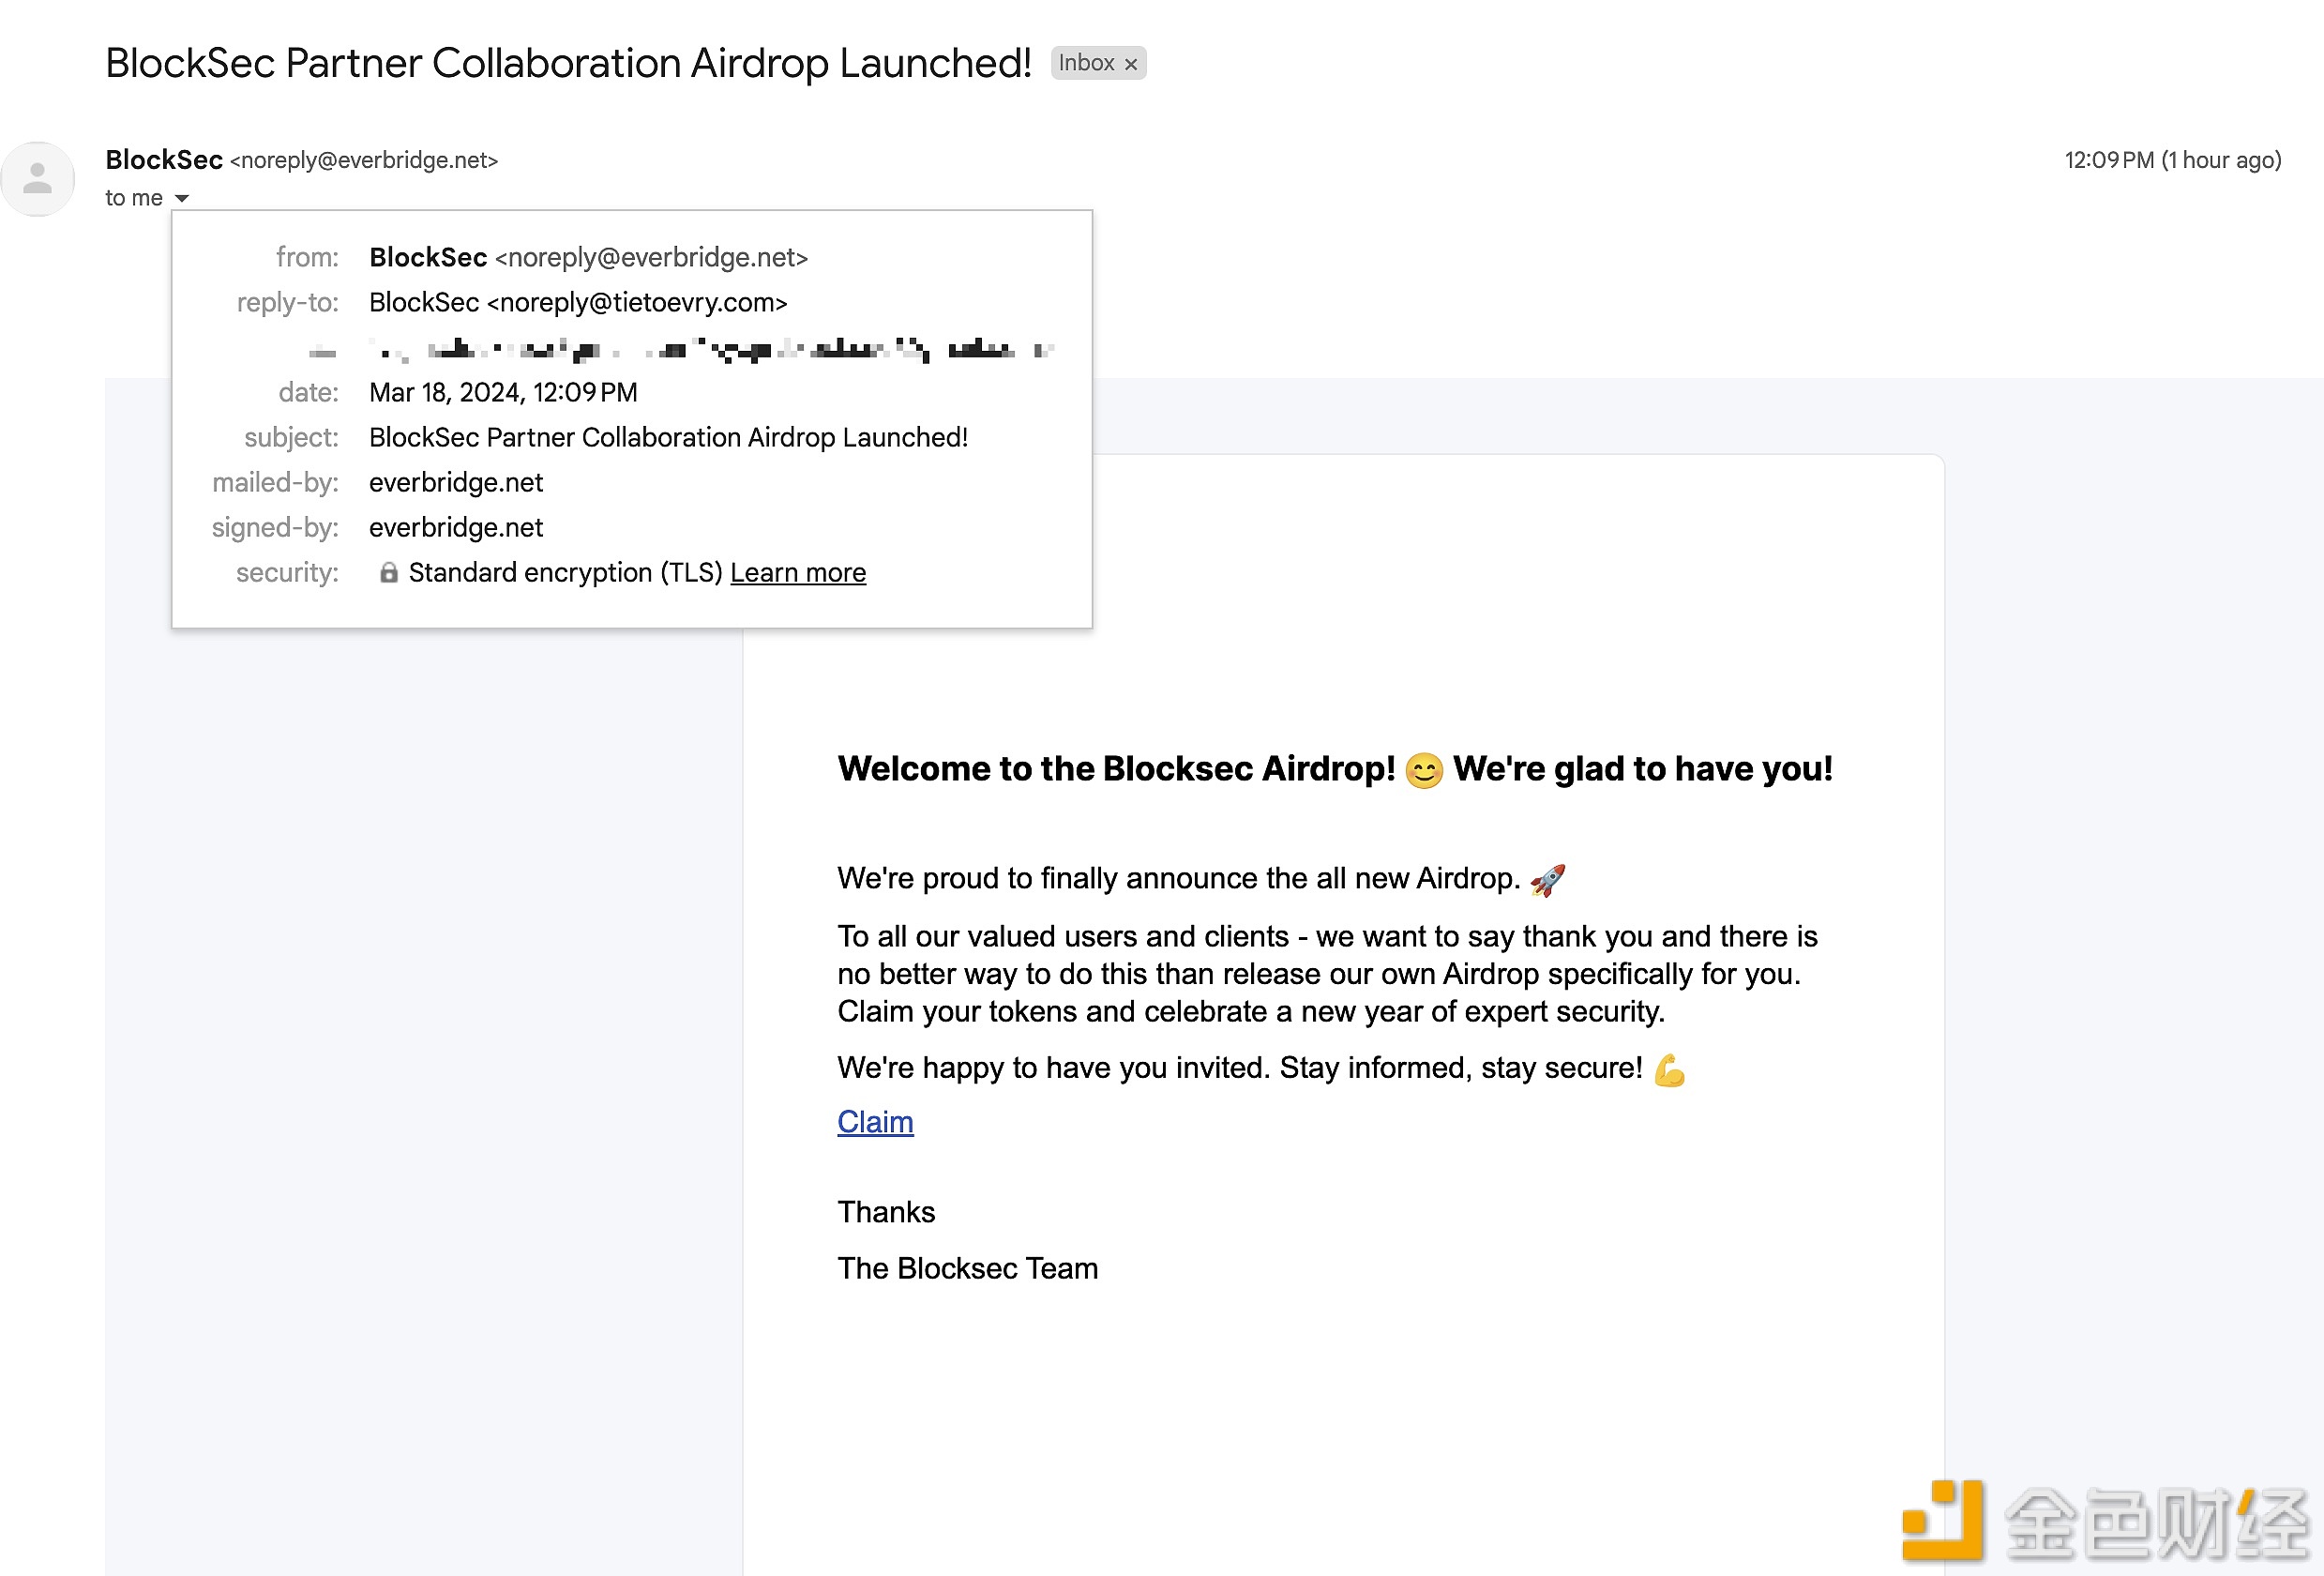The image size is (2324, 1576).
Task: Click the email subject title heading
Action: coord(568,63)
